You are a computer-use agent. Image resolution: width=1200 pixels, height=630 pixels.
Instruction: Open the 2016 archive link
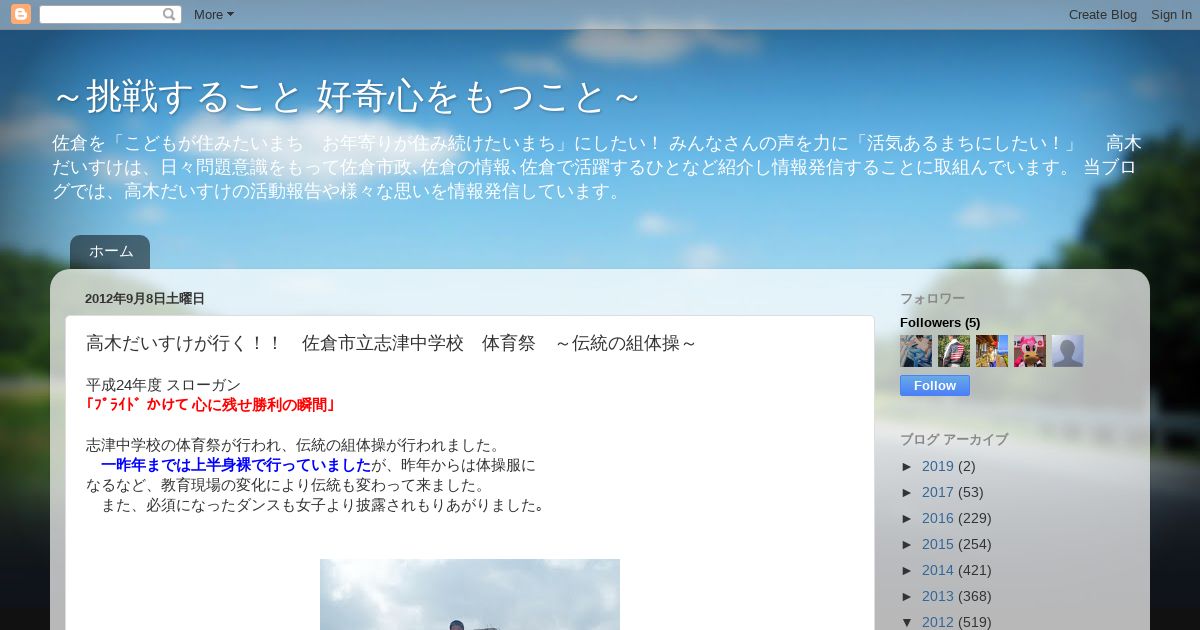click(938, 518)
